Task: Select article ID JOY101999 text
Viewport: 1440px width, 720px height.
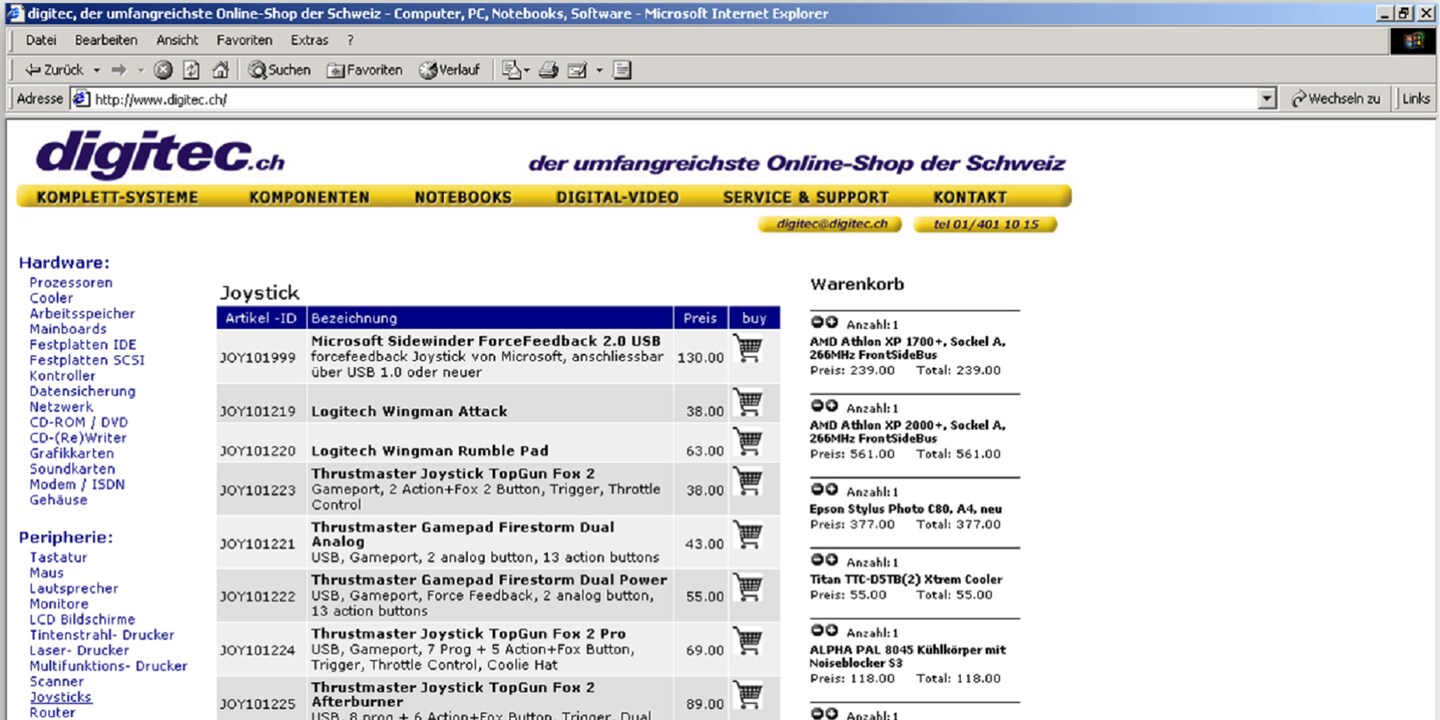Action: [x=258, y=357]
